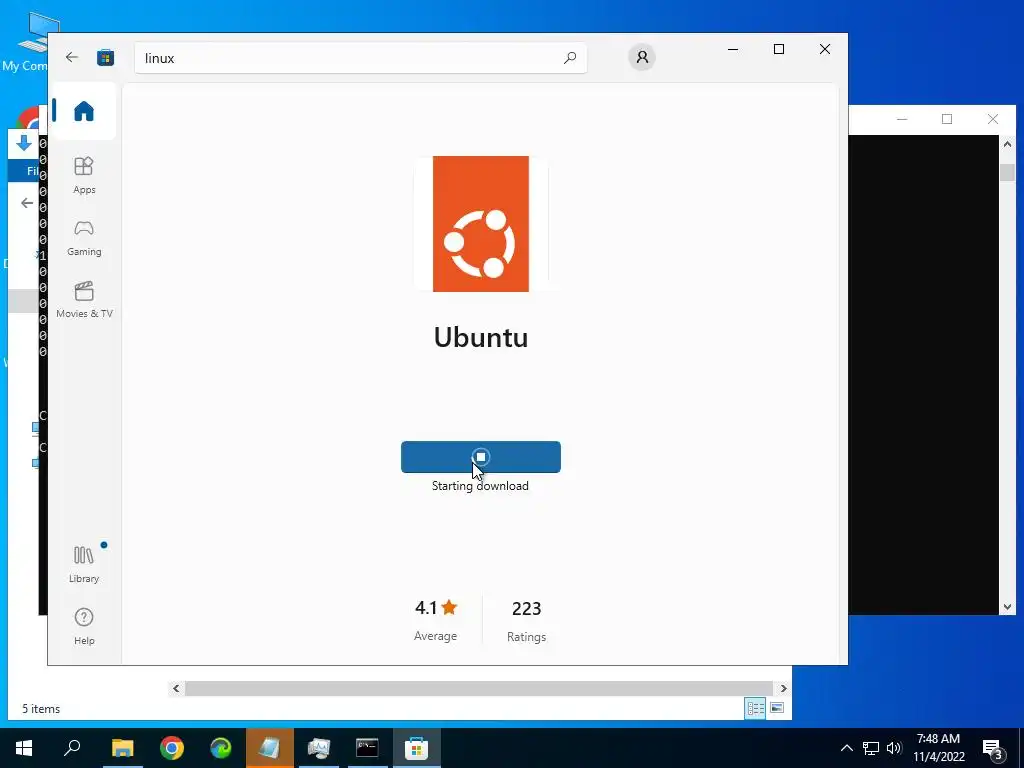1024x768 pixels.
Task: Click File Explorer horizontal scrollbar left arrow
Action: click(176, 688)
